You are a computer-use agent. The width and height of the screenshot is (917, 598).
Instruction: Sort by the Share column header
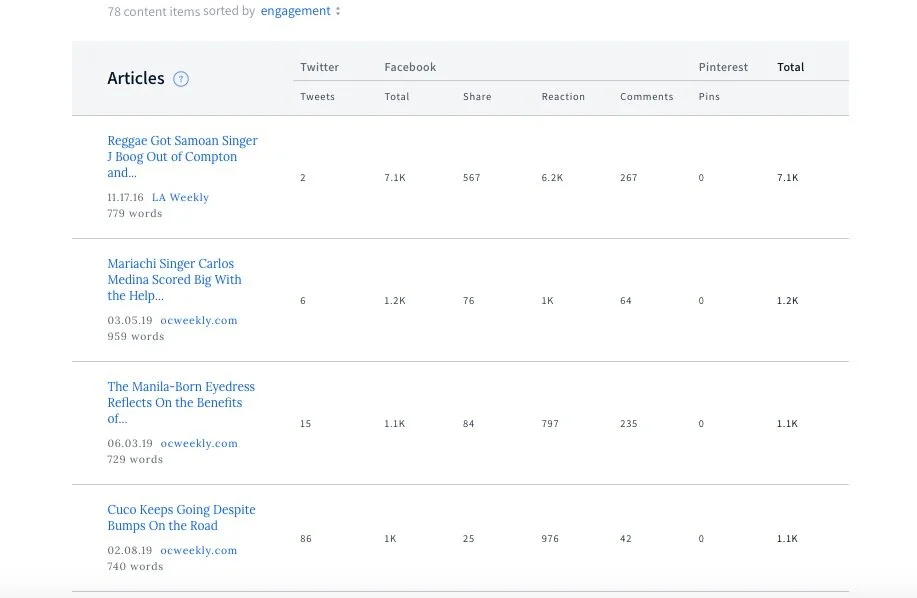pos(477,97)
